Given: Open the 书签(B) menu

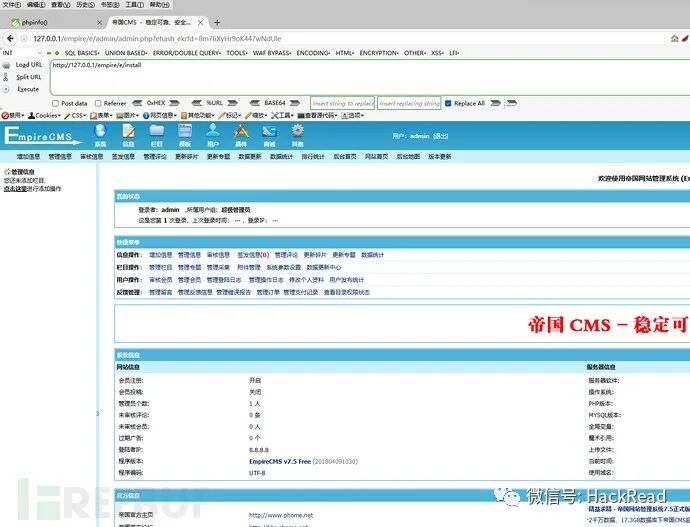Looking at the screenshot, I should (x=110, y=5).
